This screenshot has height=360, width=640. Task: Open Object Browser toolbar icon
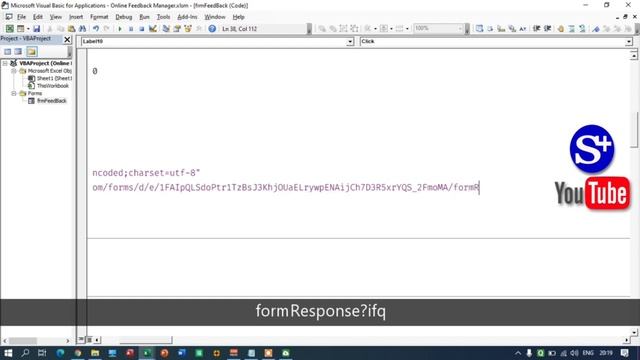[x=188, y=29]
